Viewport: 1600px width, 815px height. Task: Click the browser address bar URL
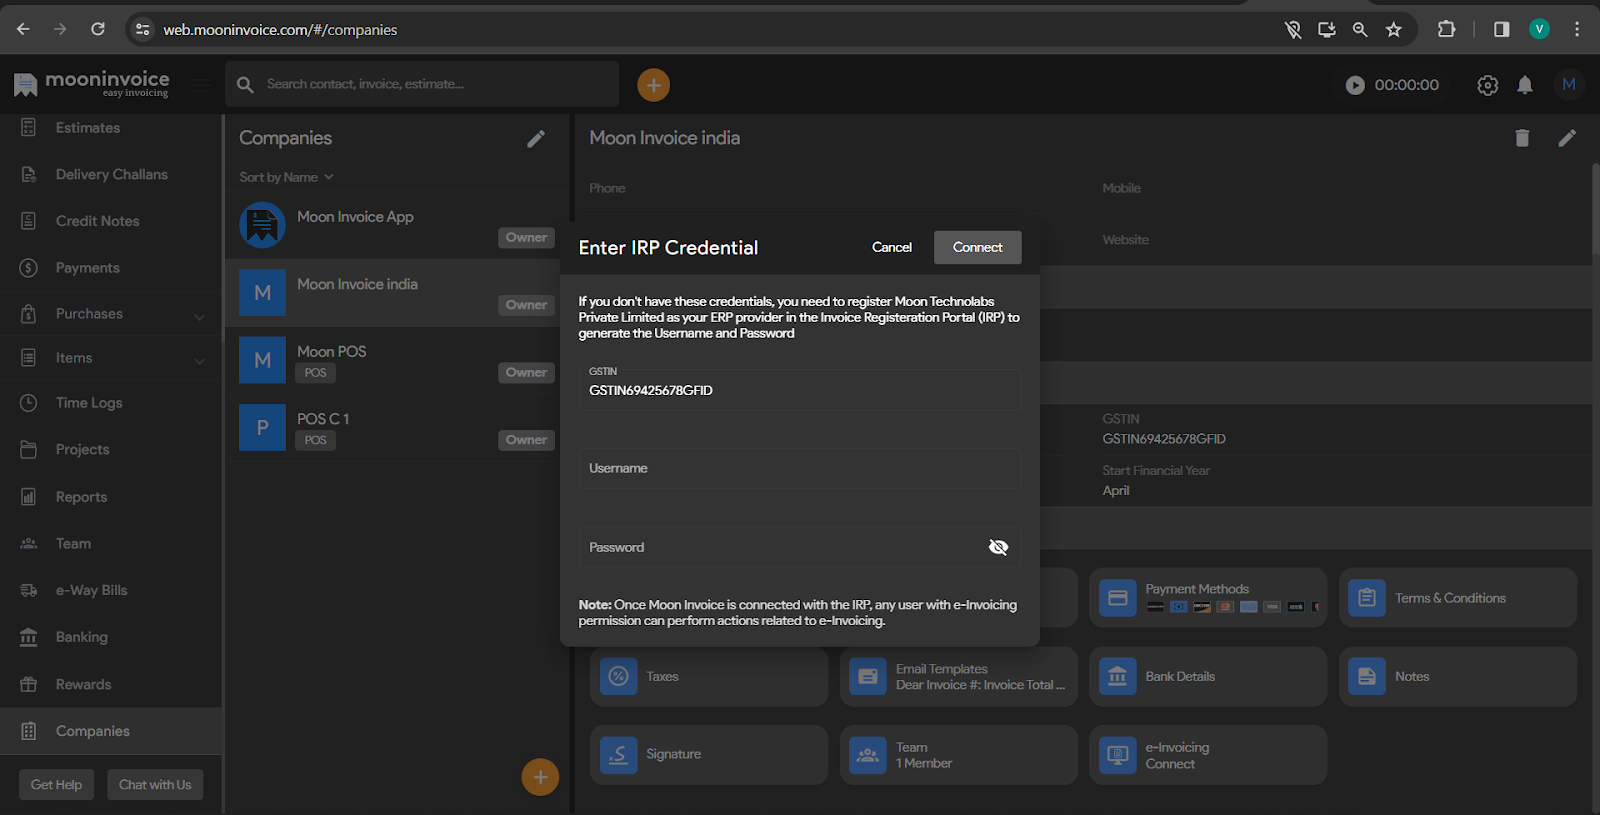tap(280, 30)
